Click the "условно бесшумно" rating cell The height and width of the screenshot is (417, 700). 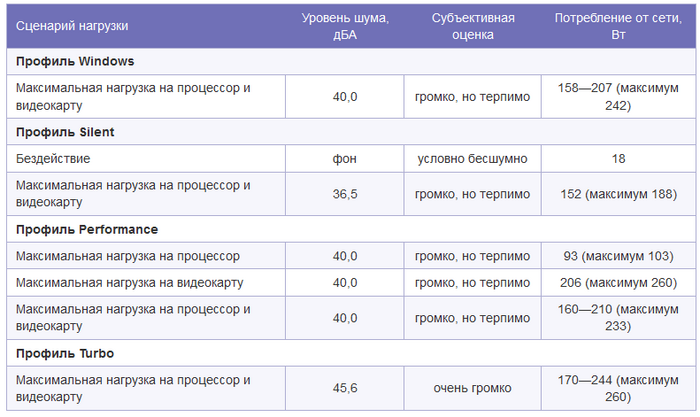click(x=472, y=158)
